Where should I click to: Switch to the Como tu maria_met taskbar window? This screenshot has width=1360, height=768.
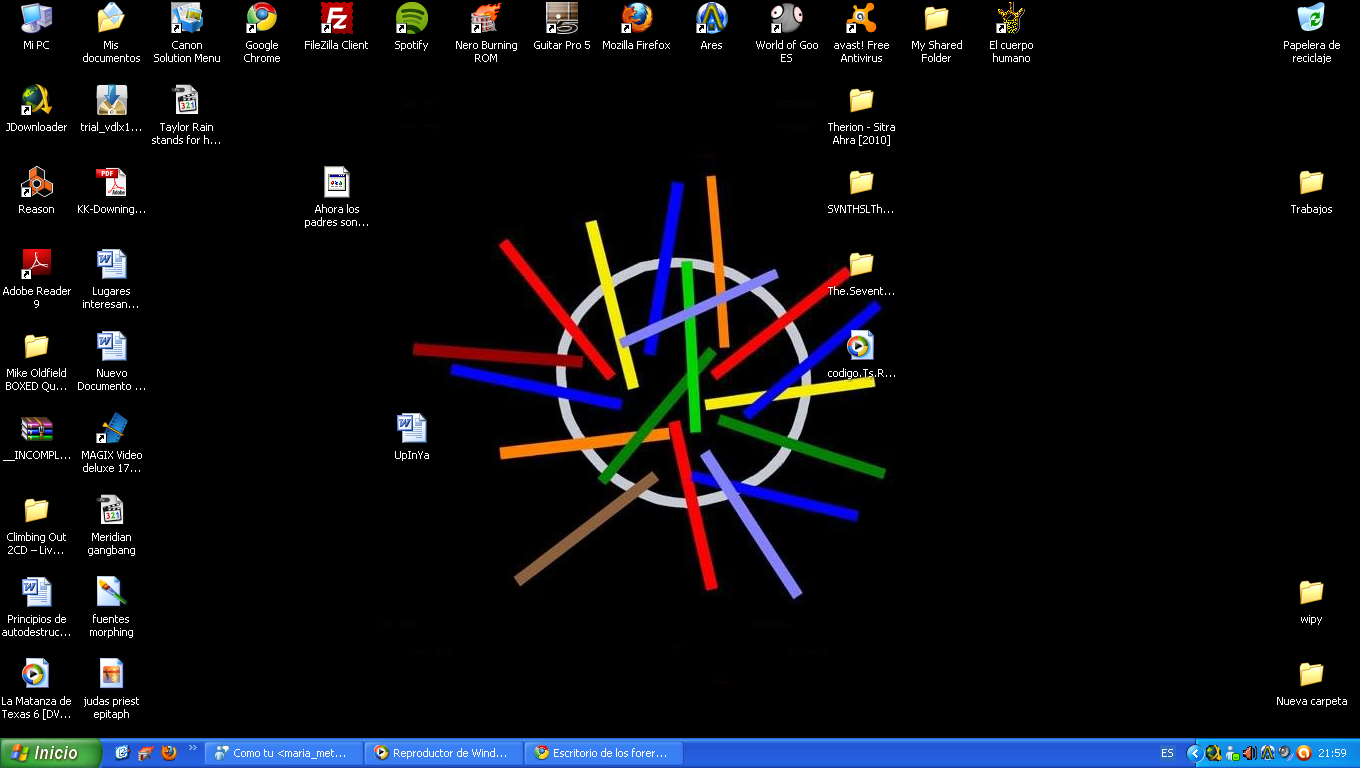283,753
